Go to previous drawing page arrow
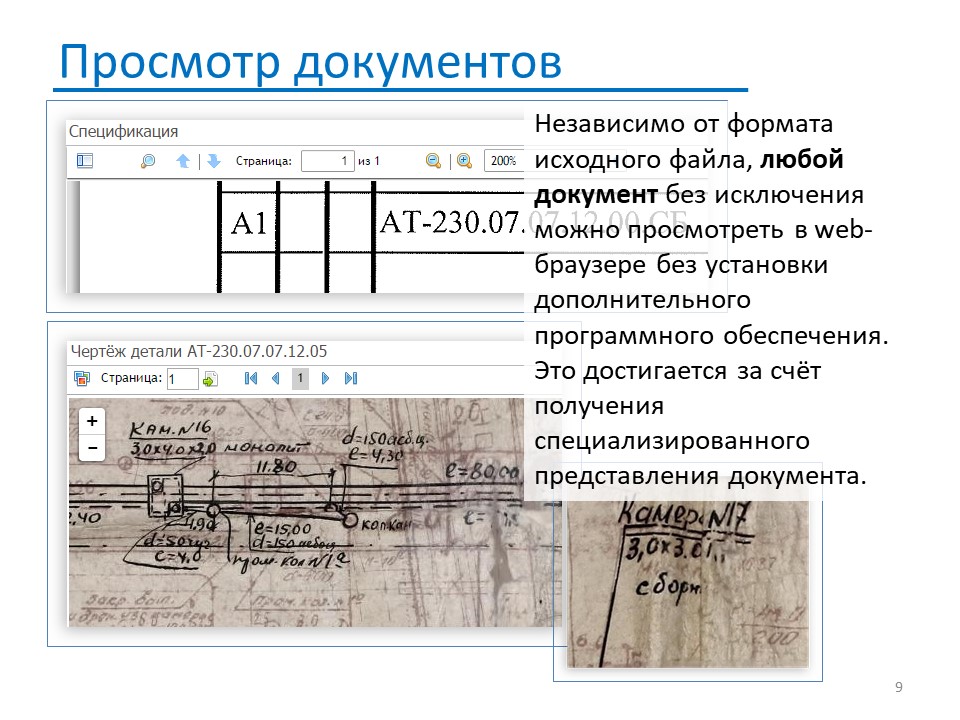The width and height of the screenshot is (960, 720). coord(276,378)
